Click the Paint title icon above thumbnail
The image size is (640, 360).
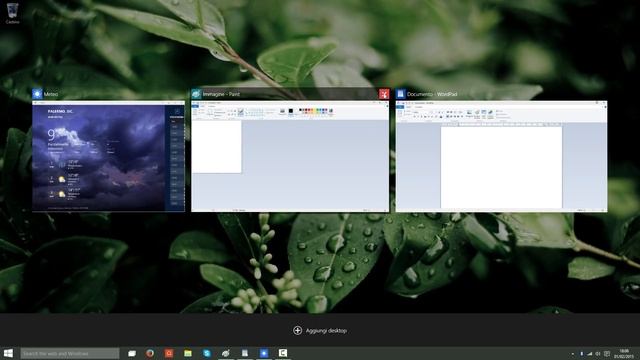(x=196, y=94)
